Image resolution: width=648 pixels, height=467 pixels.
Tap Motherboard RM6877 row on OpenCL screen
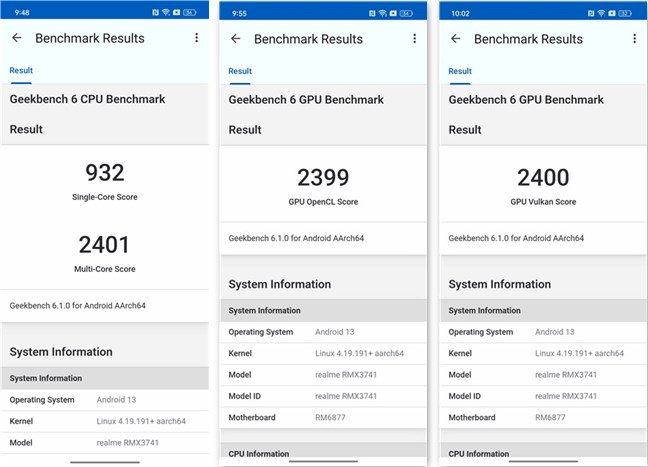click(x=323, y=418)
